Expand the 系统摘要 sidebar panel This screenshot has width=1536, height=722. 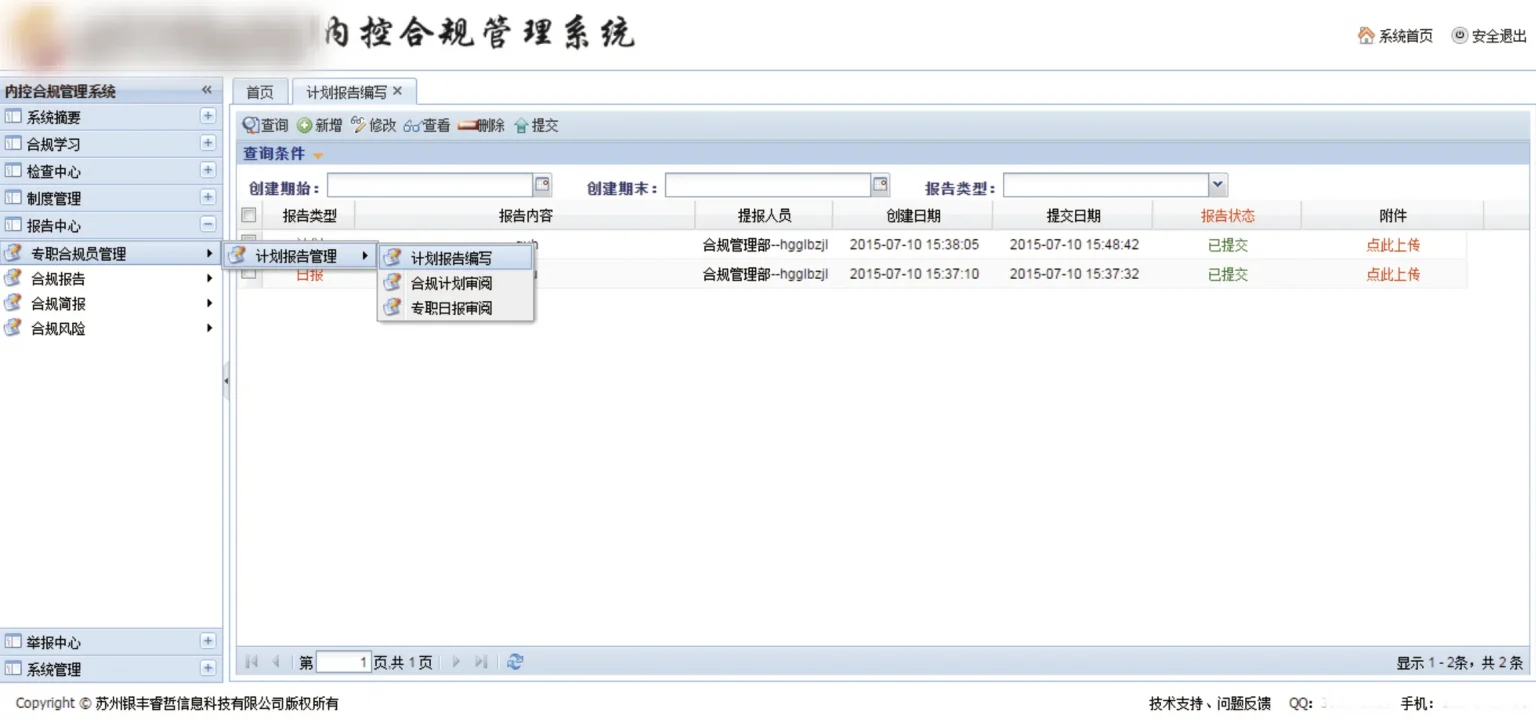(208, 116)
